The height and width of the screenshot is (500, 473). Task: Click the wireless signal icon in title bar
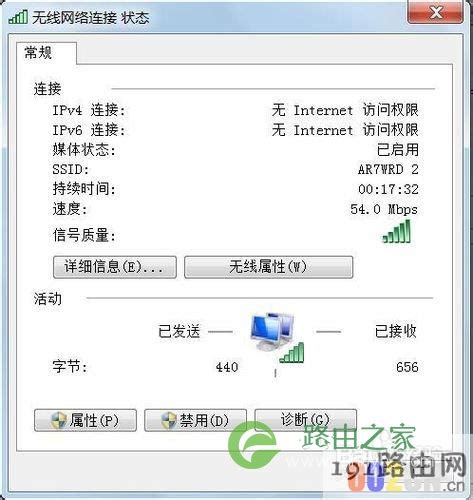(x=18, y=17)
